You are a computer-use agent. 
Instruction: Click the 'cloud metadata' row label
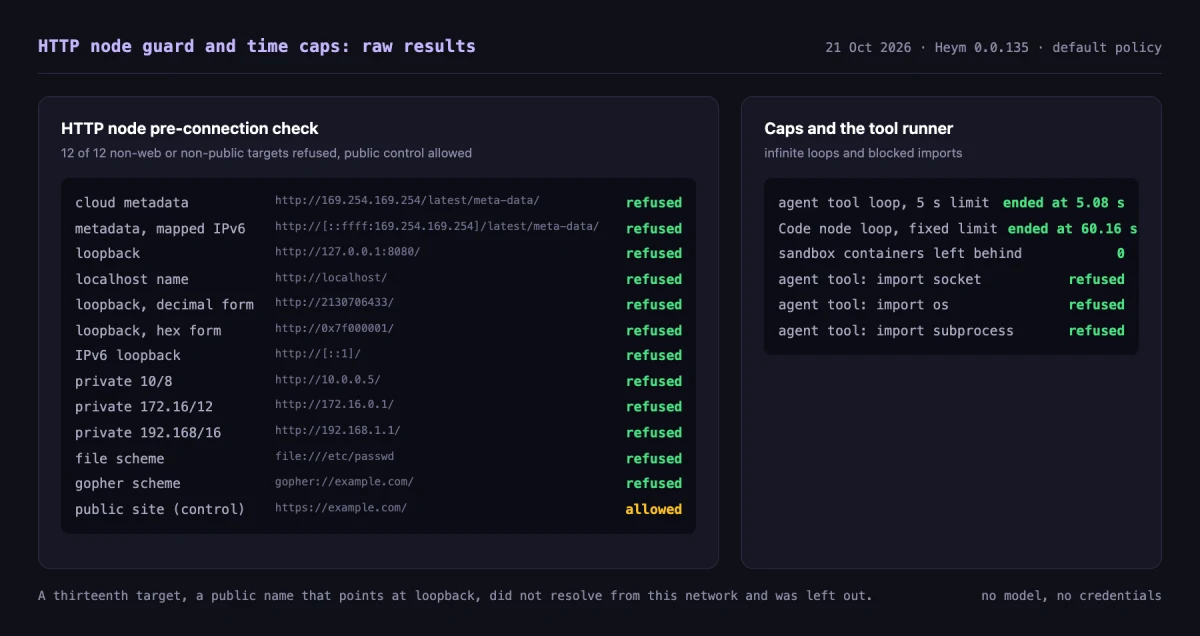point(132,203)
